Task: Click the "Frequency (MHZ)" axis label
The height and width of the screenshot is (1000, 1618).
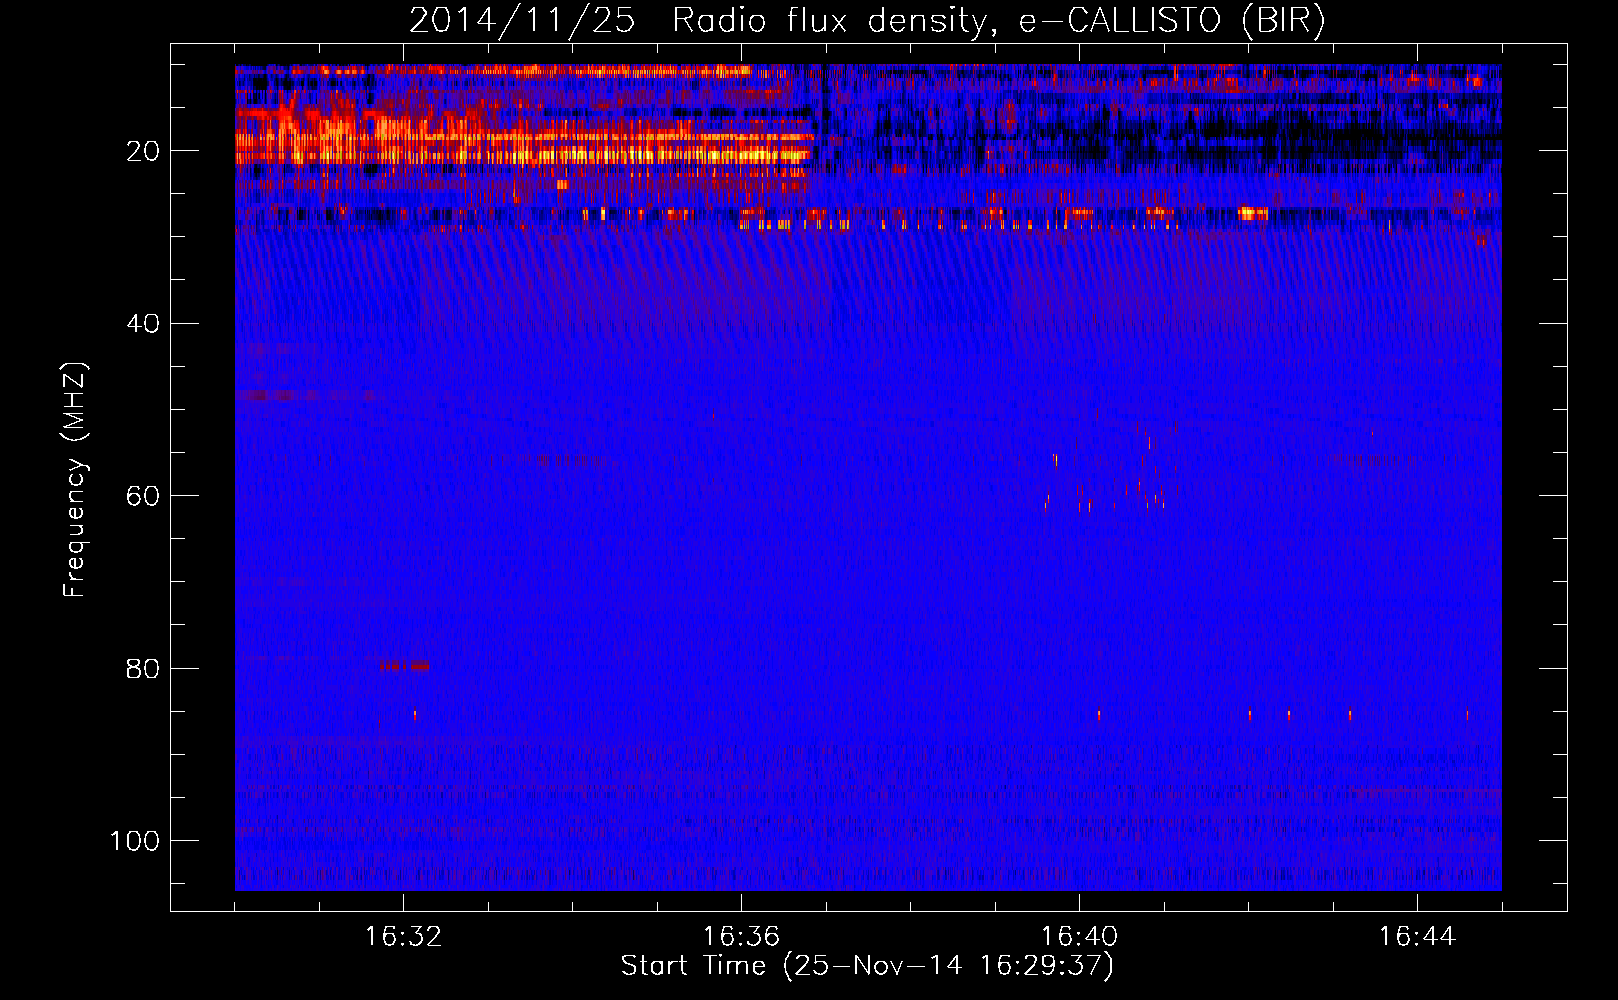Action: (x=75, y=480)
